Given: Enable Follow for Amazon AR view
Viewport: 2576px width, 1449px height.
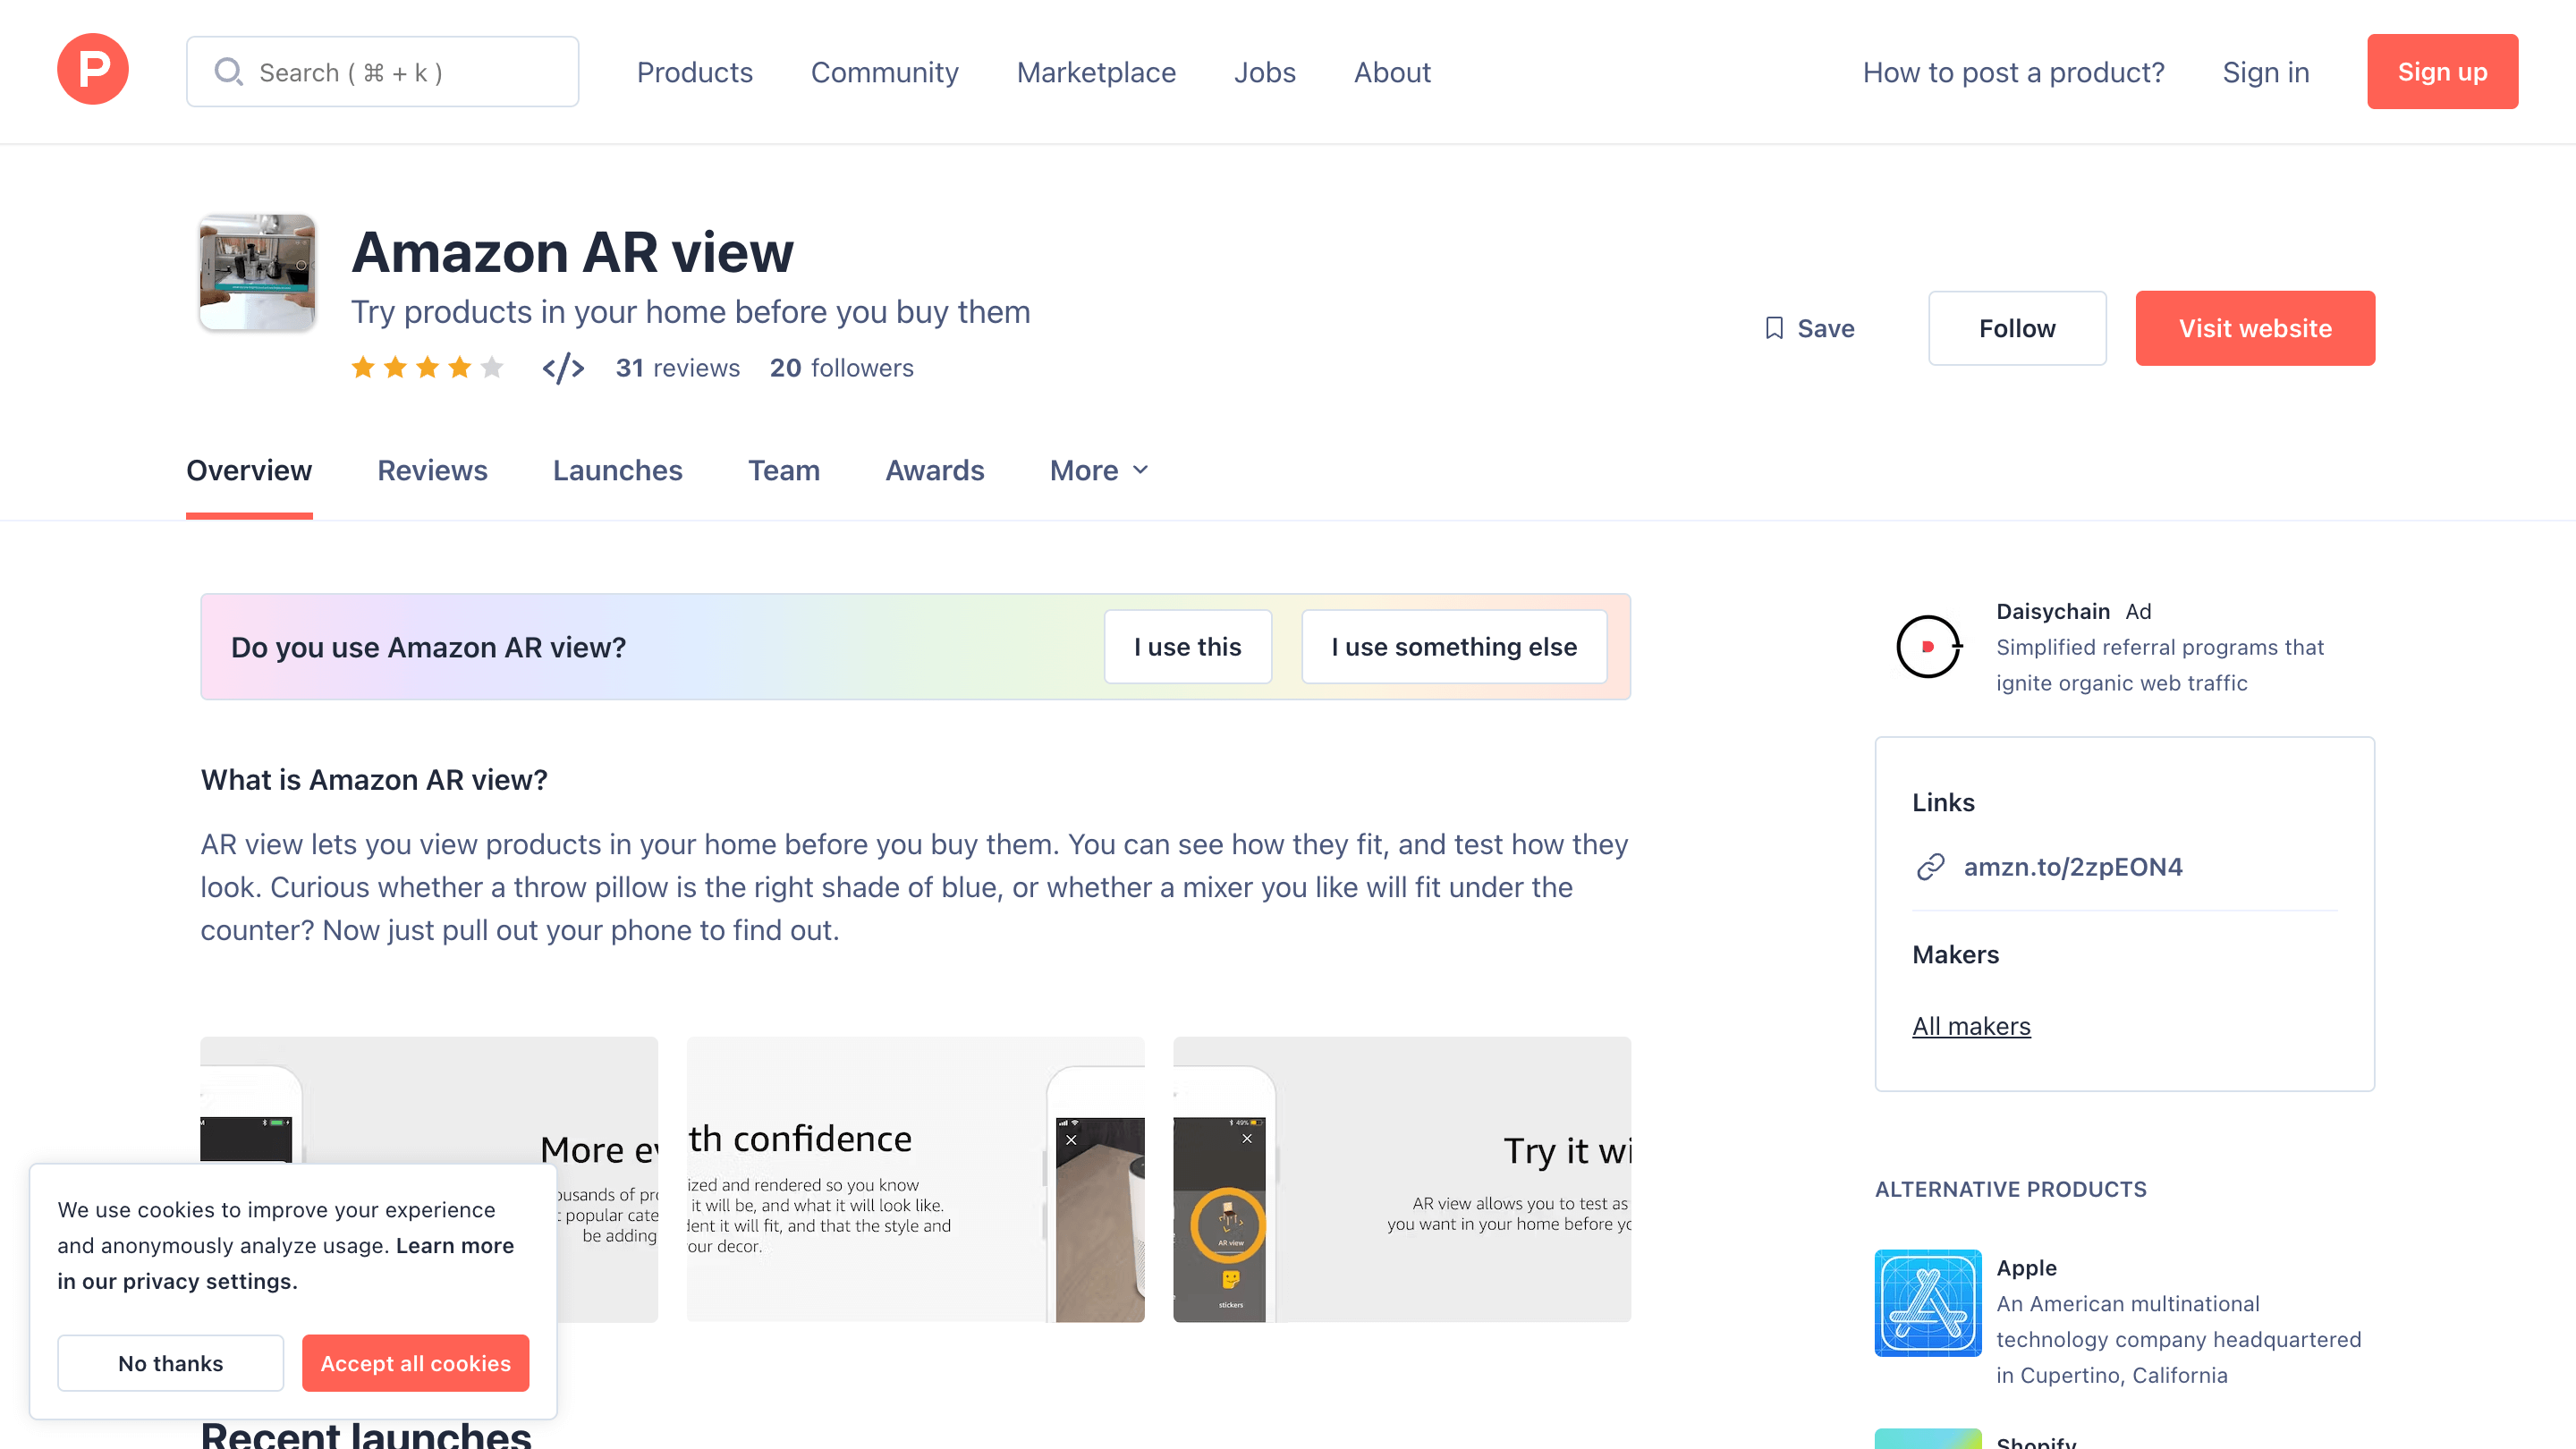Looking at the screenshot, I should 2017,328.
